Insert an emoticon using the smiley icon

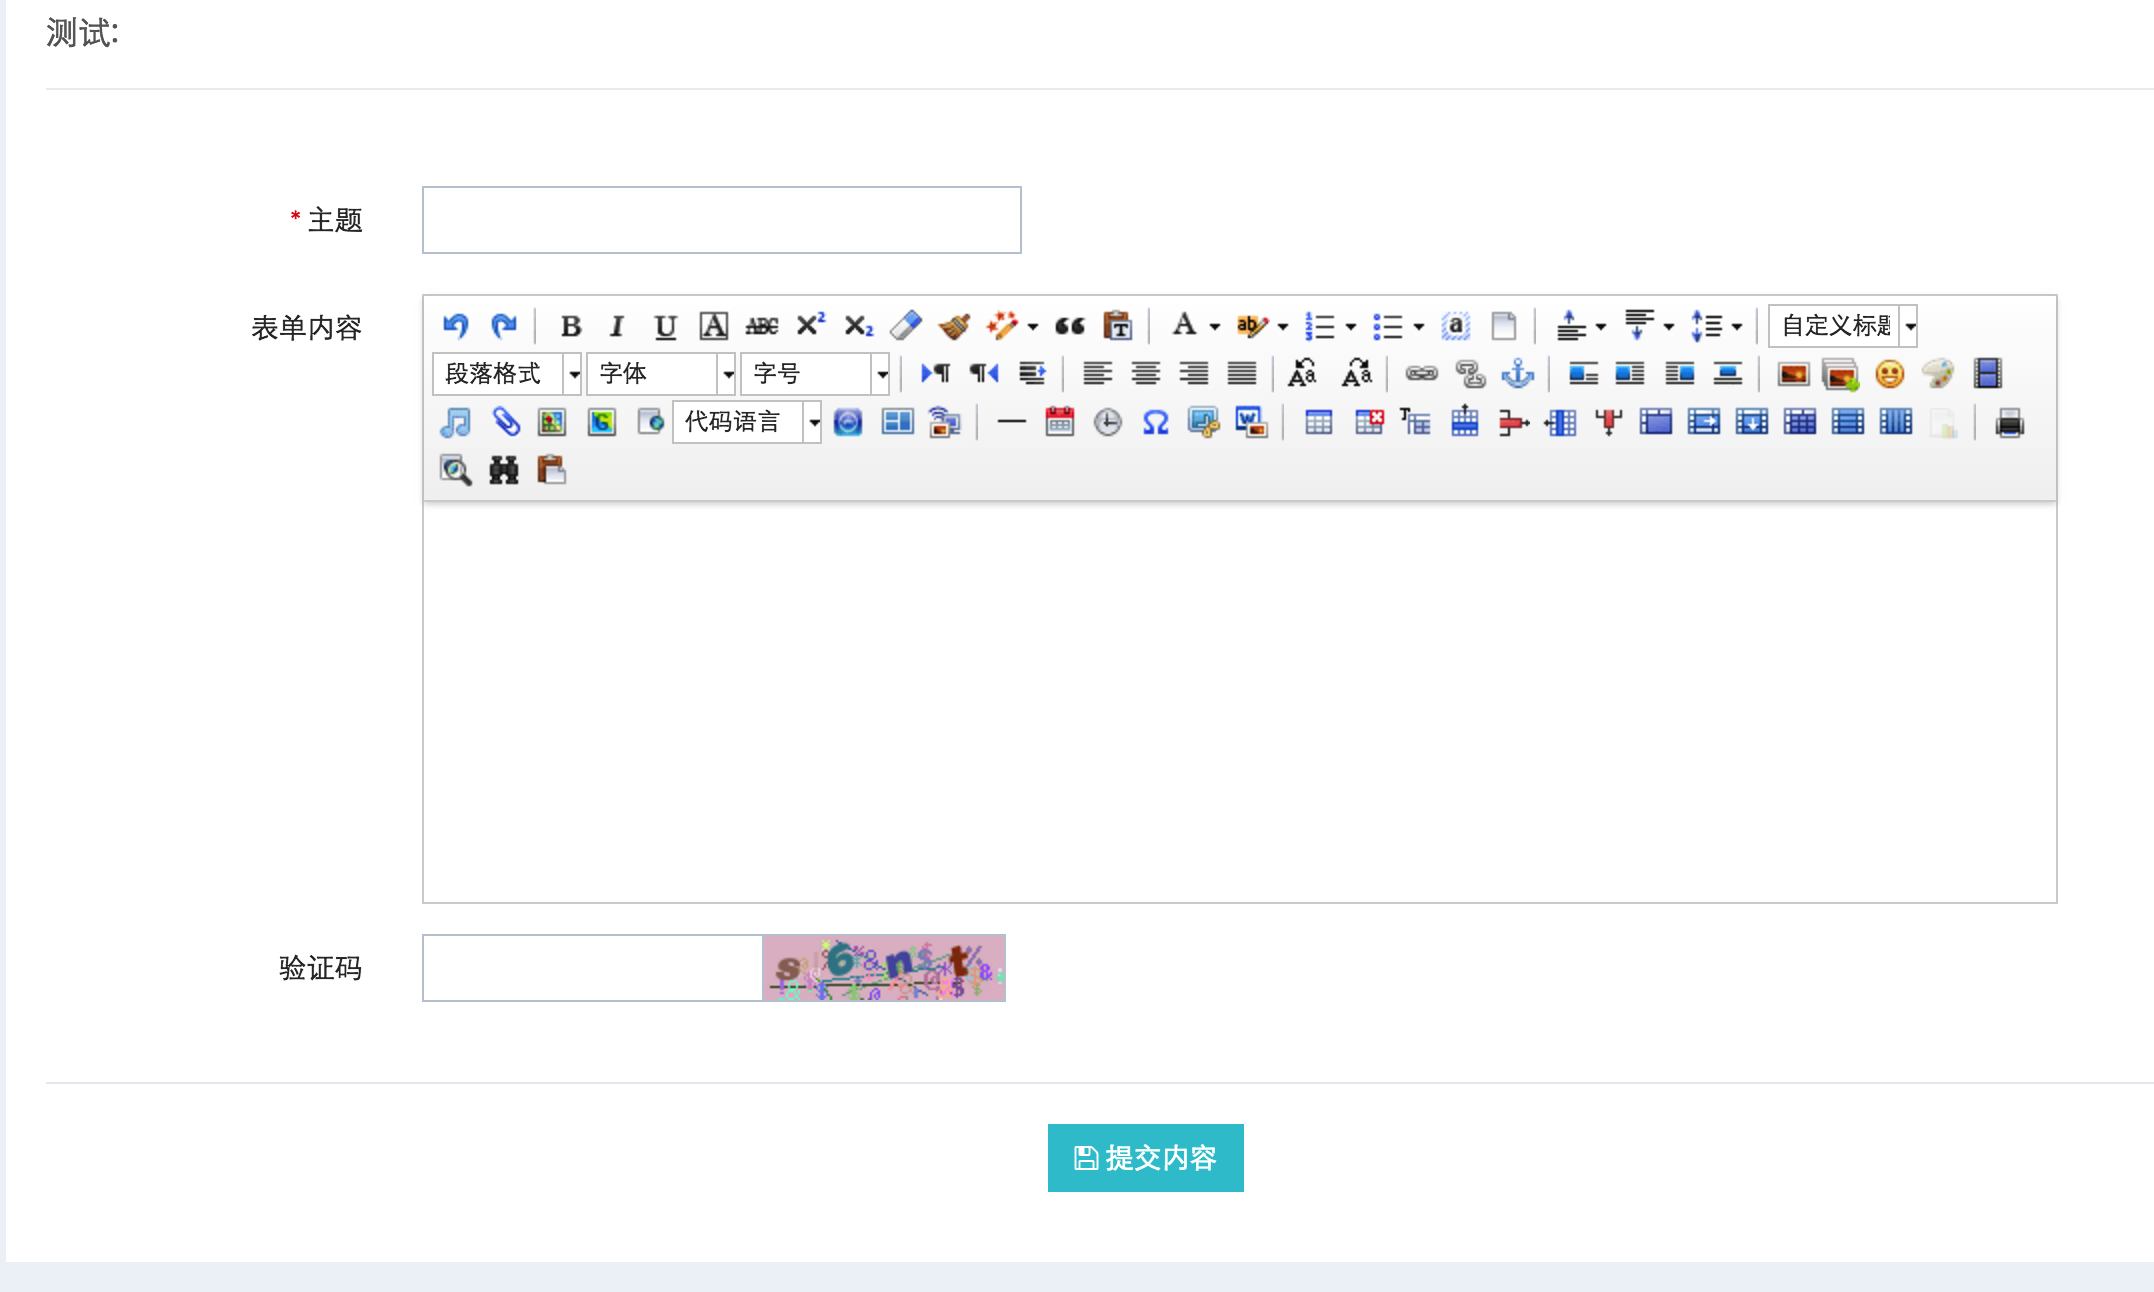[1889, 374]
